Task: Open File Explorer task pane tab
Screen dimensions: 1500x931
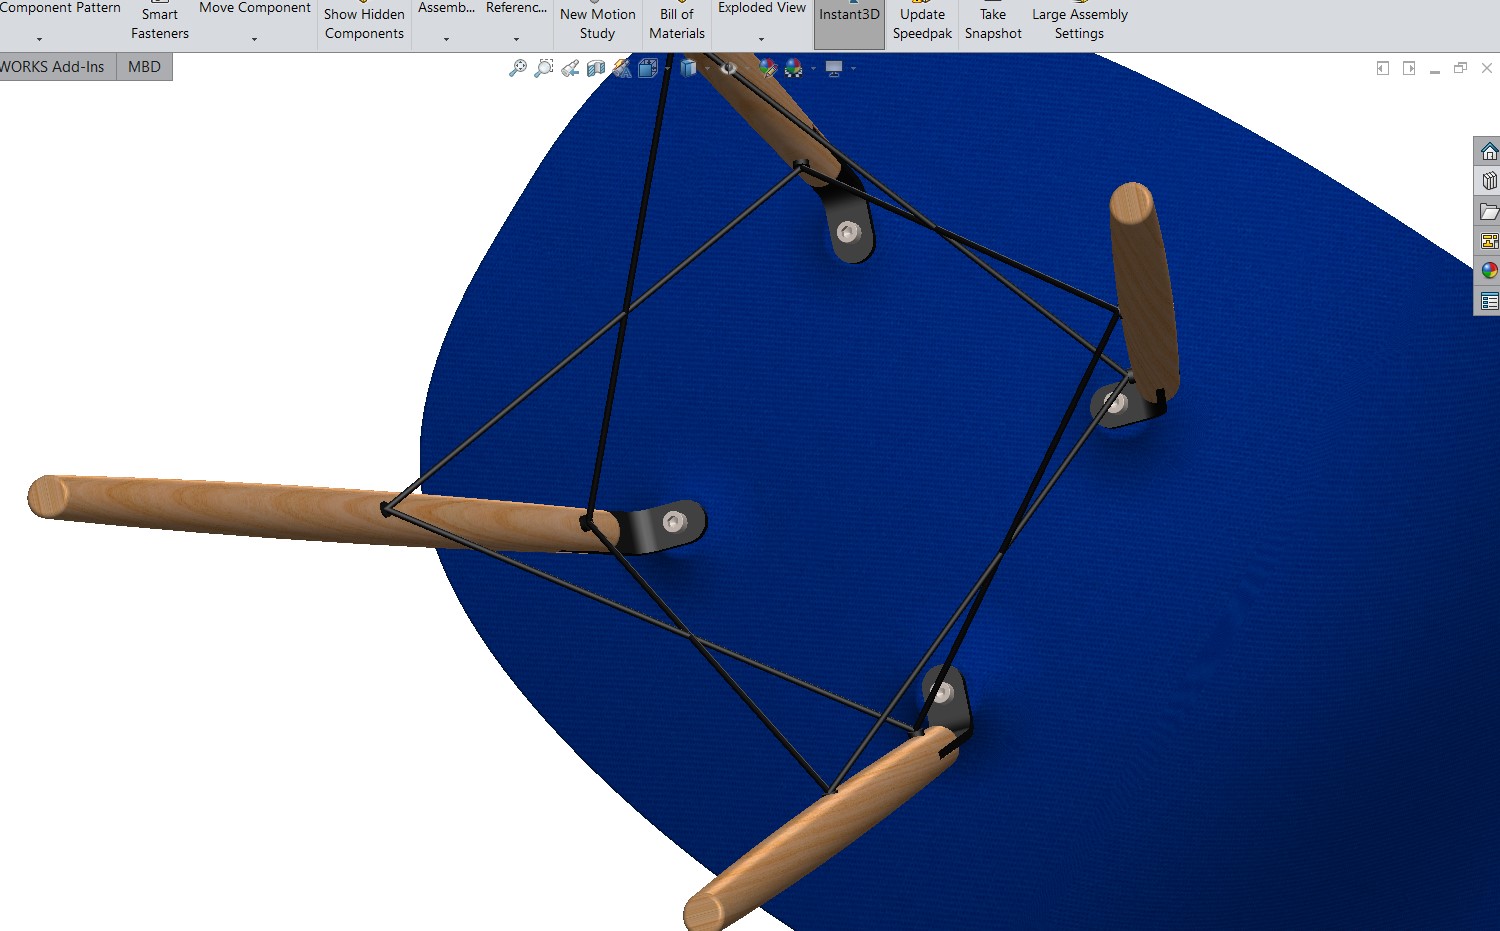Action: point(1489,211)
